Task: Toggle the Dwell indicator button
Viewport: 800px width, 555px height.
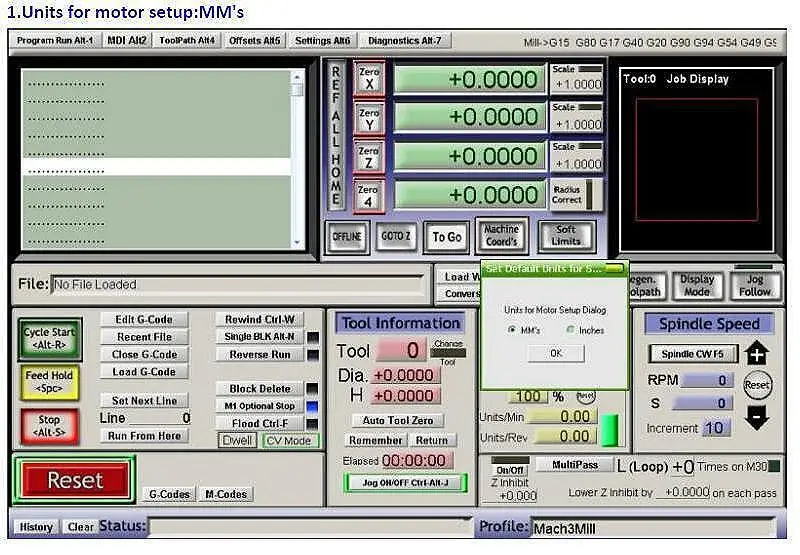Action: 237,440
